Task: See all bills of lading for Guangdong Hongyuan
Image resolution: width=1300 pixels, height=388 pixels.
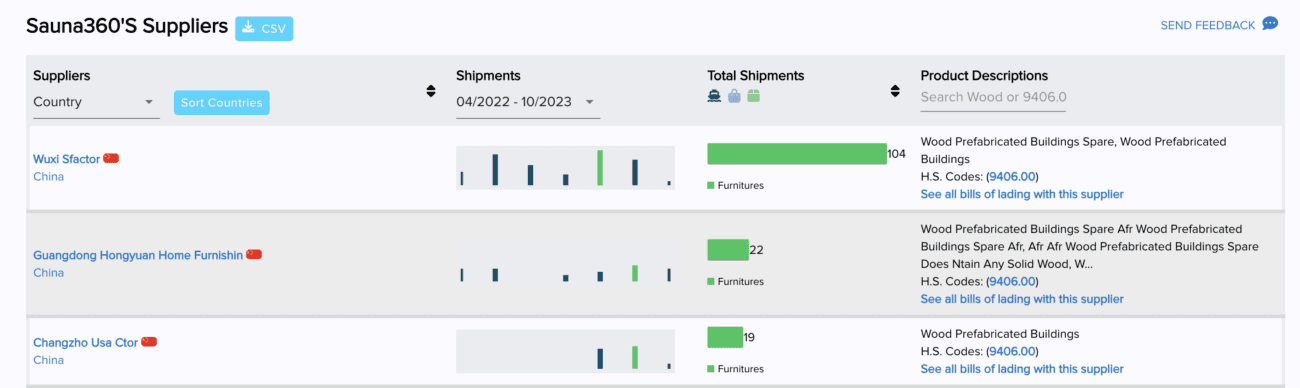Action: tap(1022, 299)
